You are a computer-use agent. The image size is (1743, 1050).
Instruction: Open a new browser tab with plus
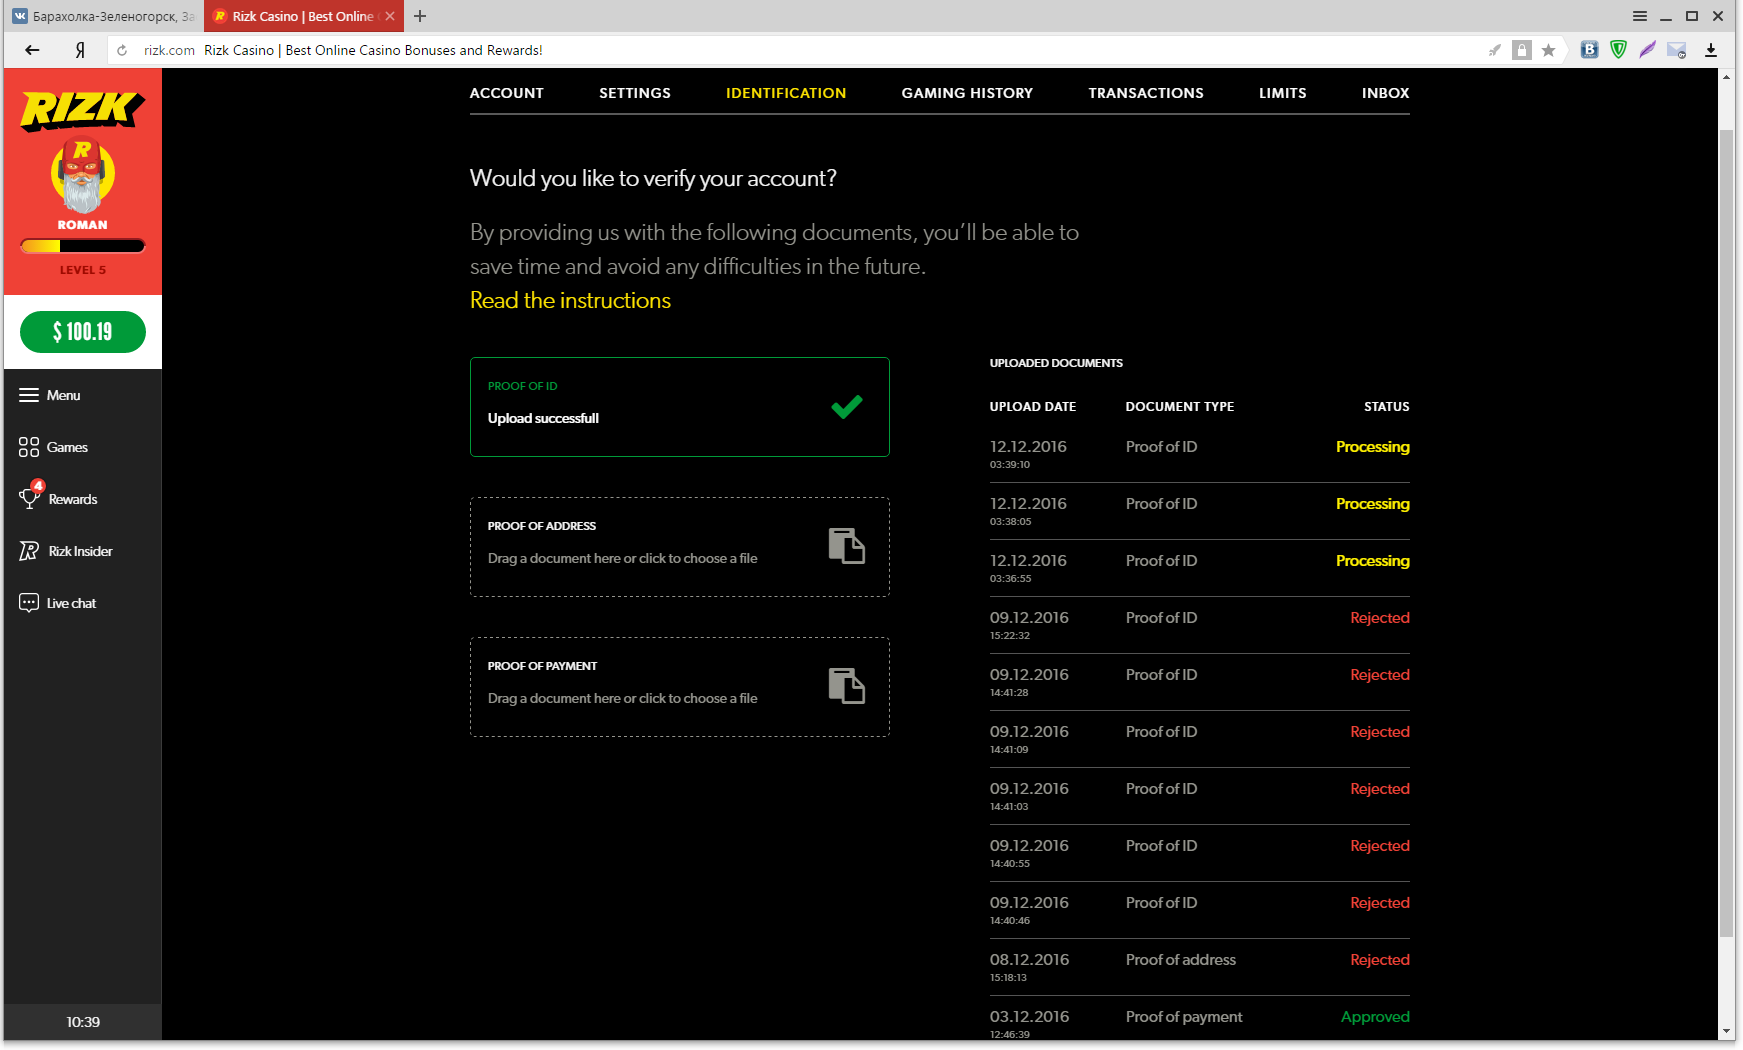coord(420,16)
